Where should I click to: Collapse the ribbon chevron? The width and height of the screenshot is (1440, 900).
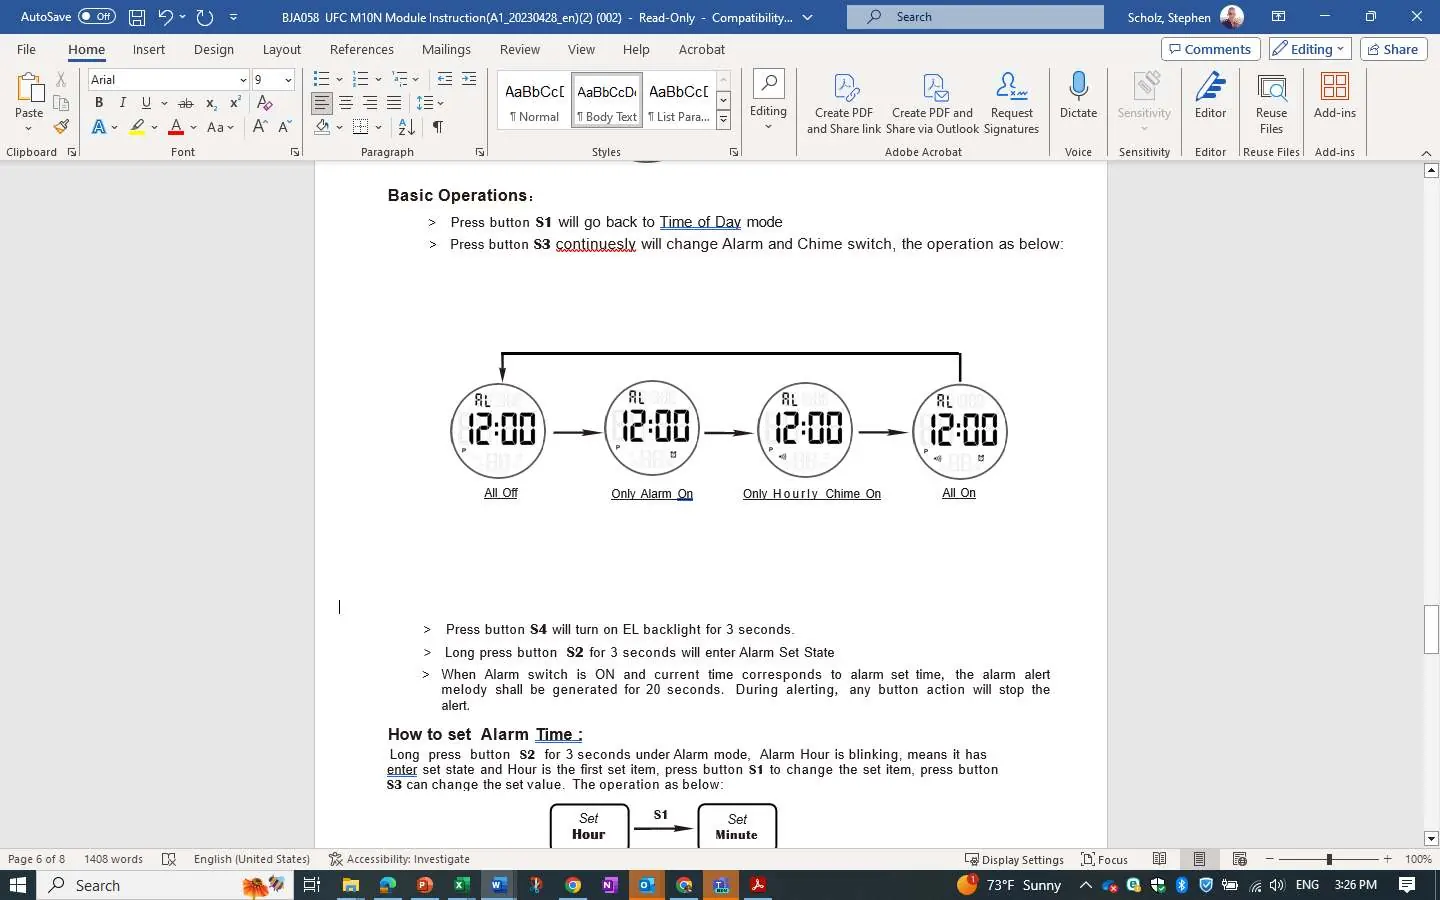1426,152
